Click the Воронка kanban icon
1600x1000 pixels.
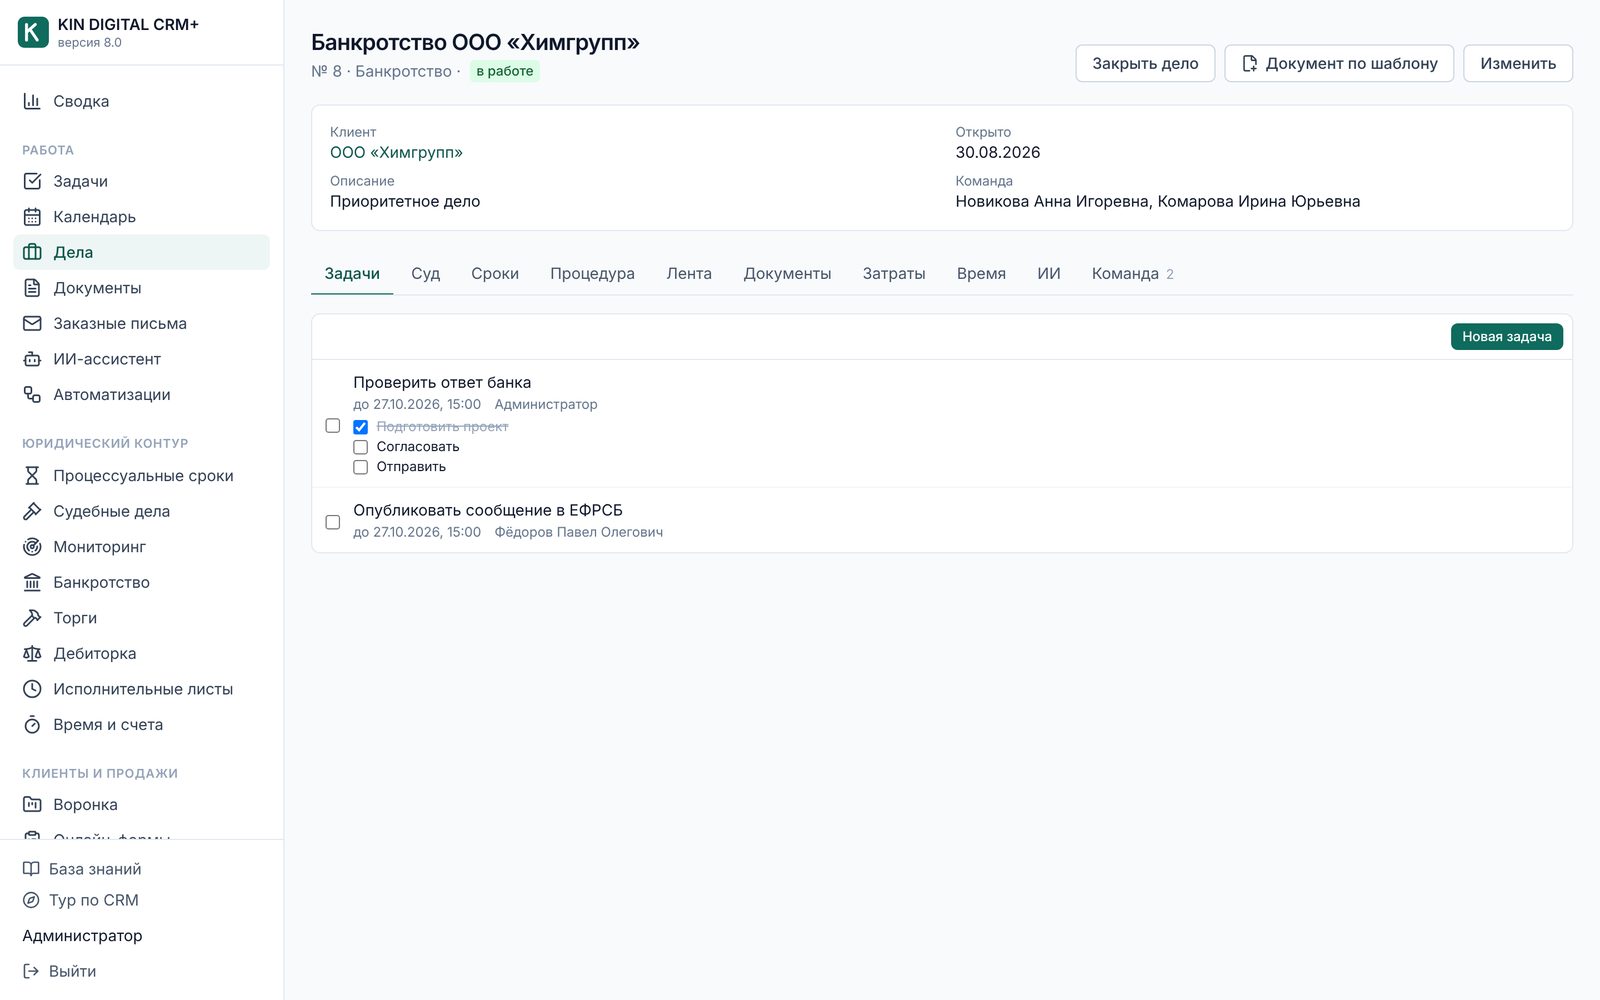(32, 805)
